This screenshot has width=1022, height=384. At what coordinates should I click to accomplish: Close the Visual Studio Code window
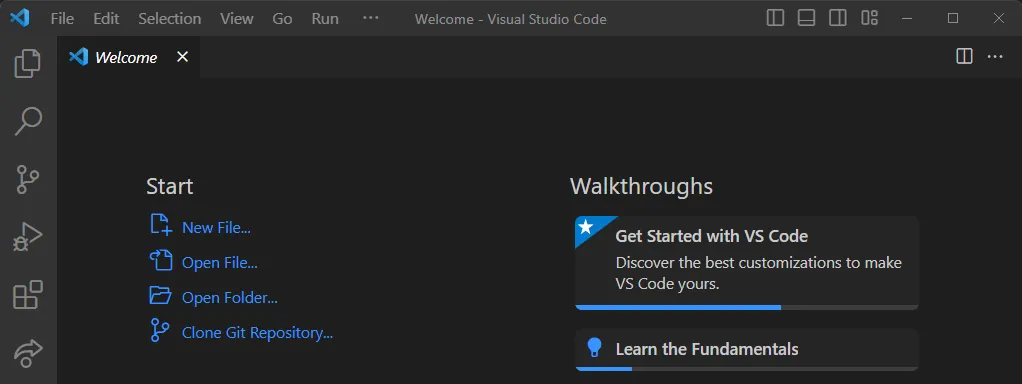[x=999, y=18]
